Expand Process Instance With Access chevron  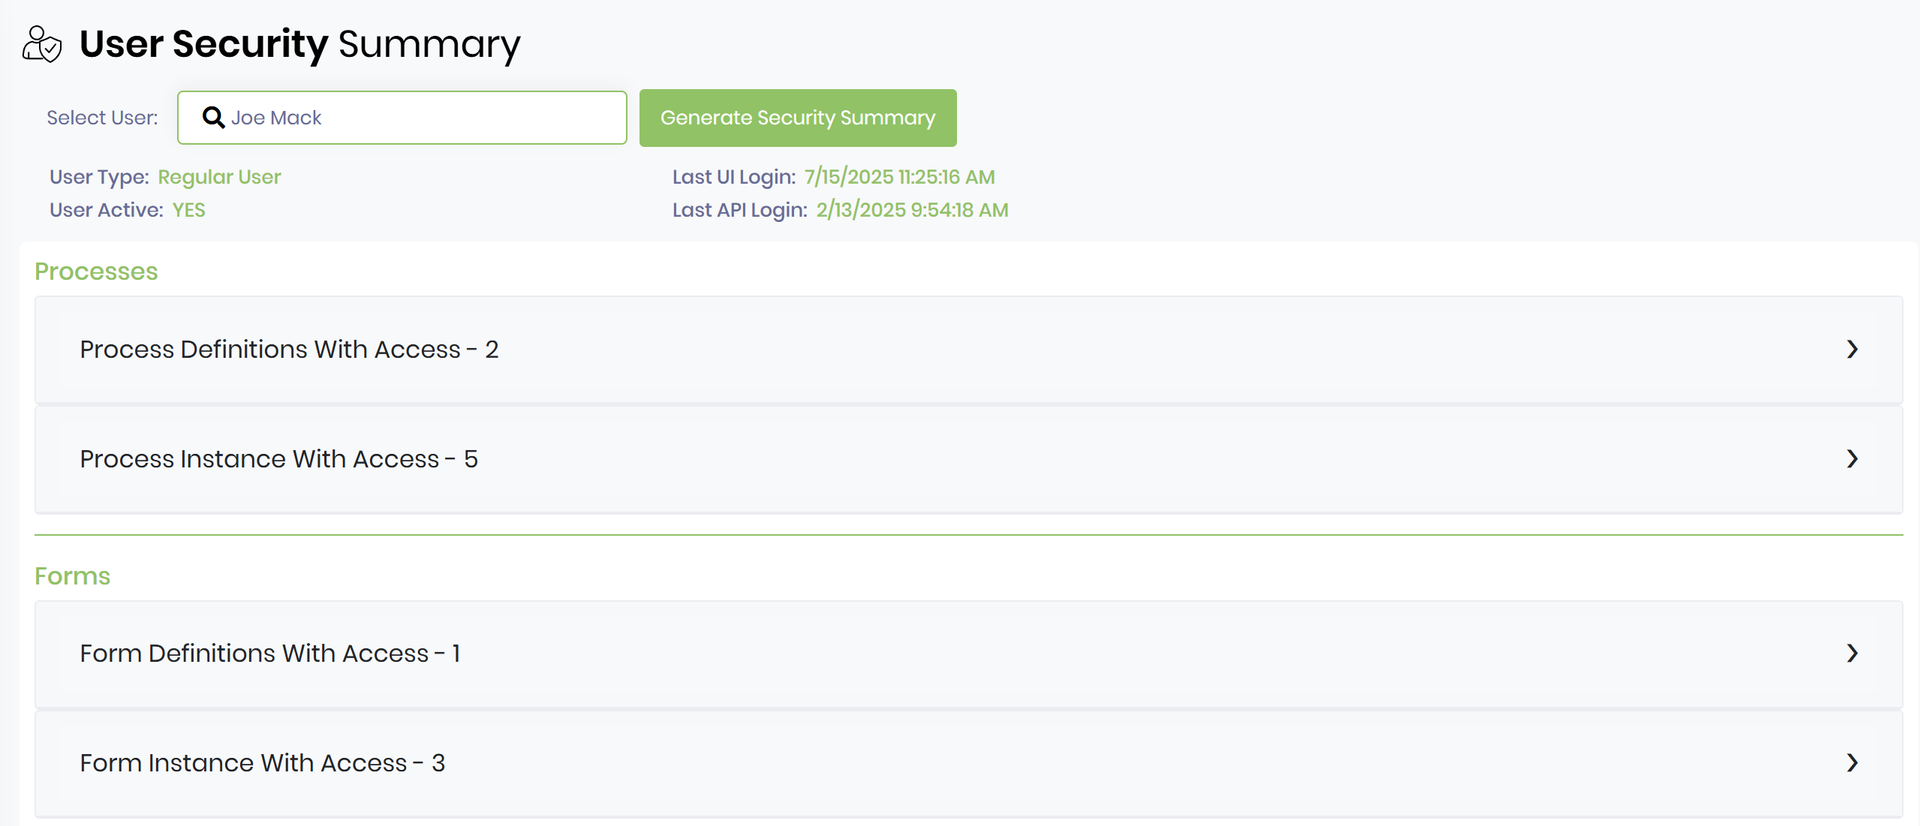pyautogui.click(x=1852, y=459)
